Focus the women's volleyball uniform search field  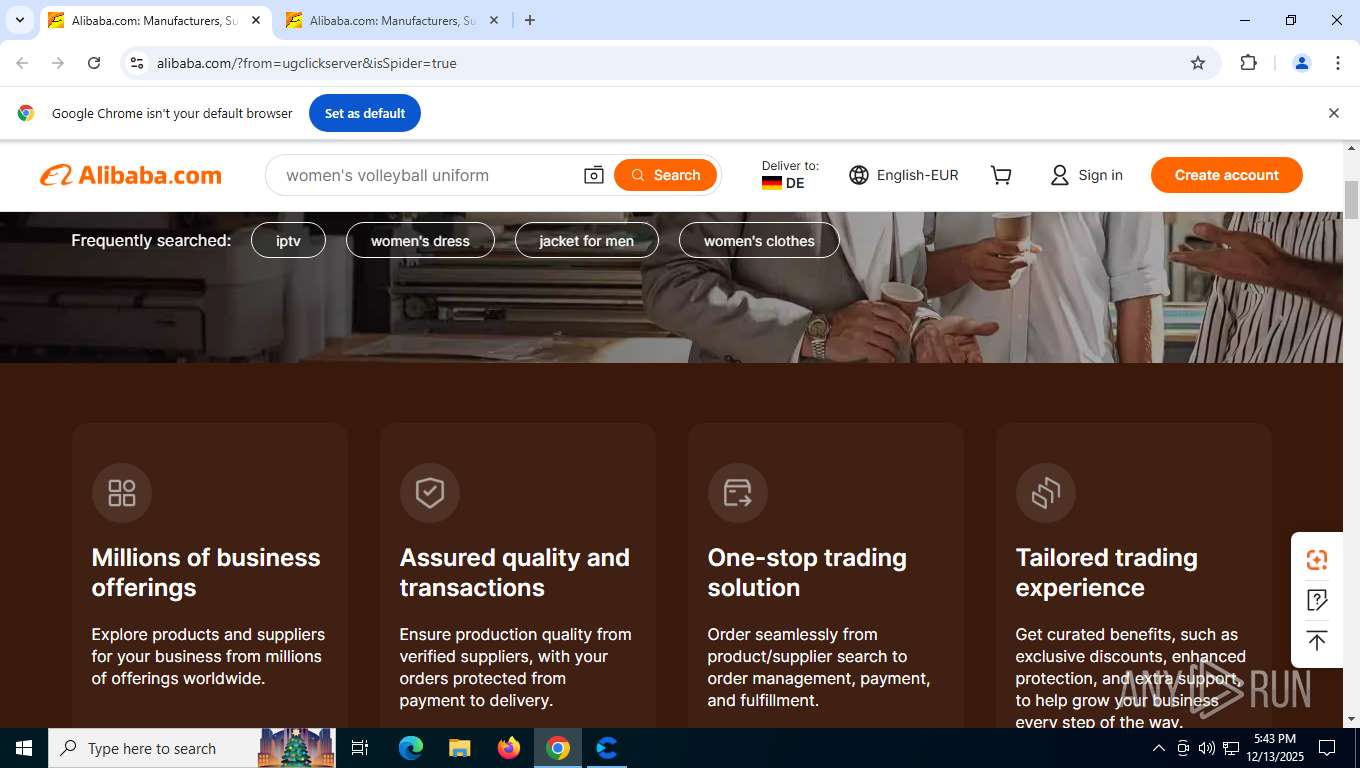(x=425, y=175)
